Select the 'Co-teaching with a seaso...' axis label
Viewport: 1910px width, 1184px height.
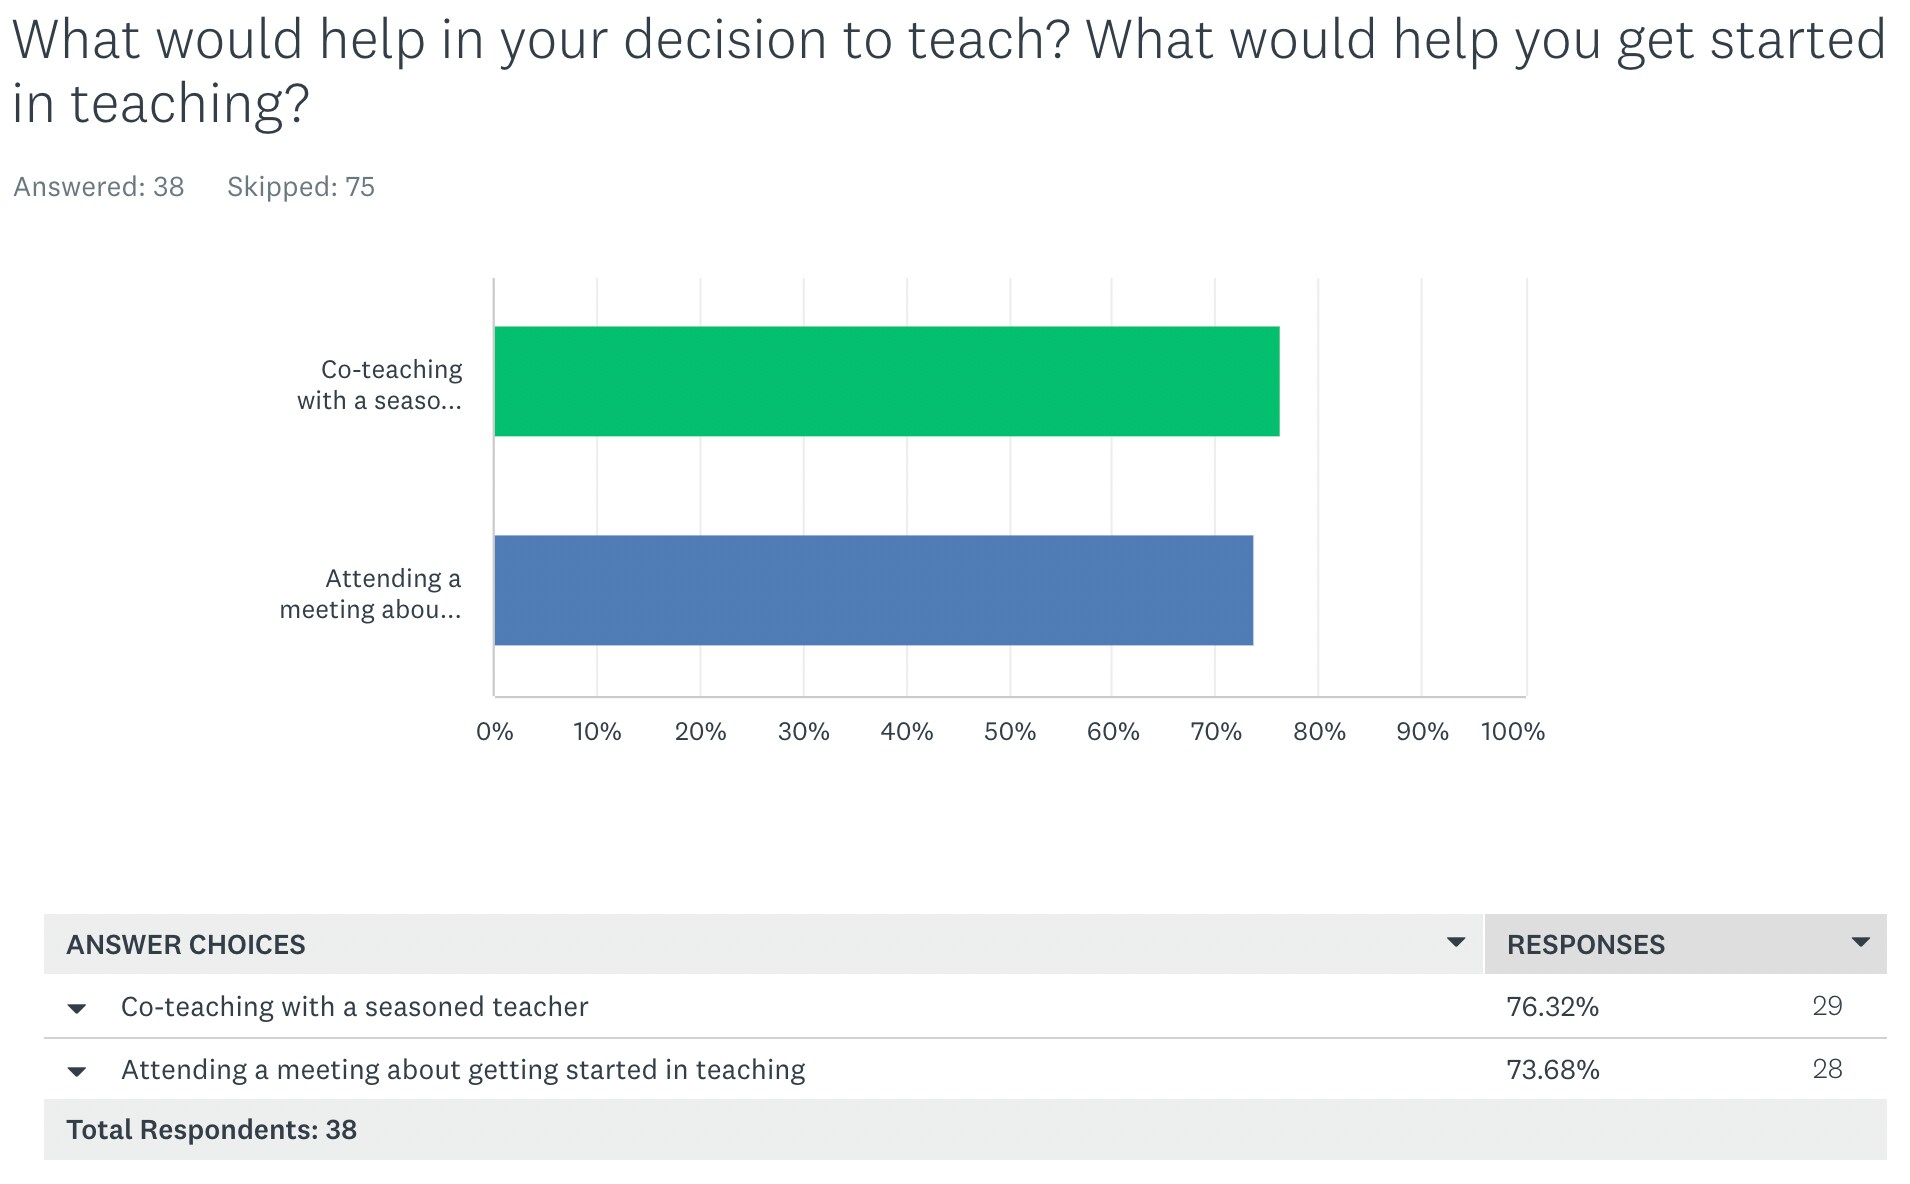tap(380, 385)
